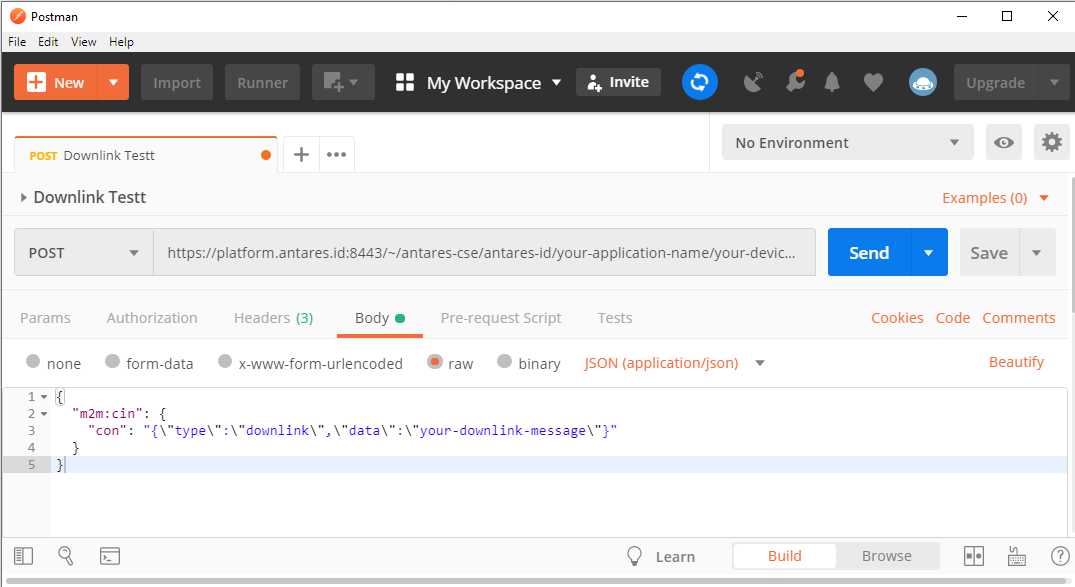Switch to the Headers tab

(x=273, y=318)
